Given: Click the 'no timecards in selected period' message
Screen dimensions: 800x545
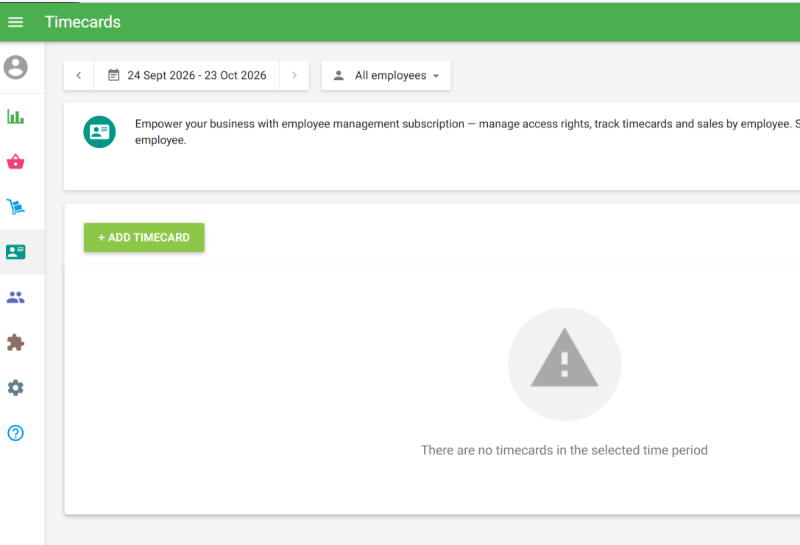Looking at the screenshot, I should (x=564, y=450).
